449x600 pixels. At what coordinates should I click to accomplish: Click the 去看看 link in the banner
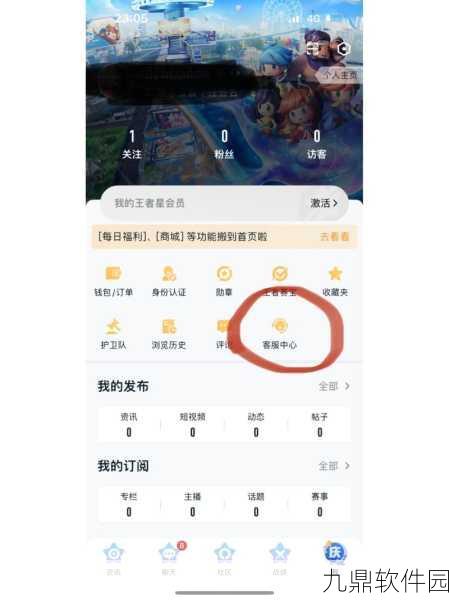coord(335,237)
